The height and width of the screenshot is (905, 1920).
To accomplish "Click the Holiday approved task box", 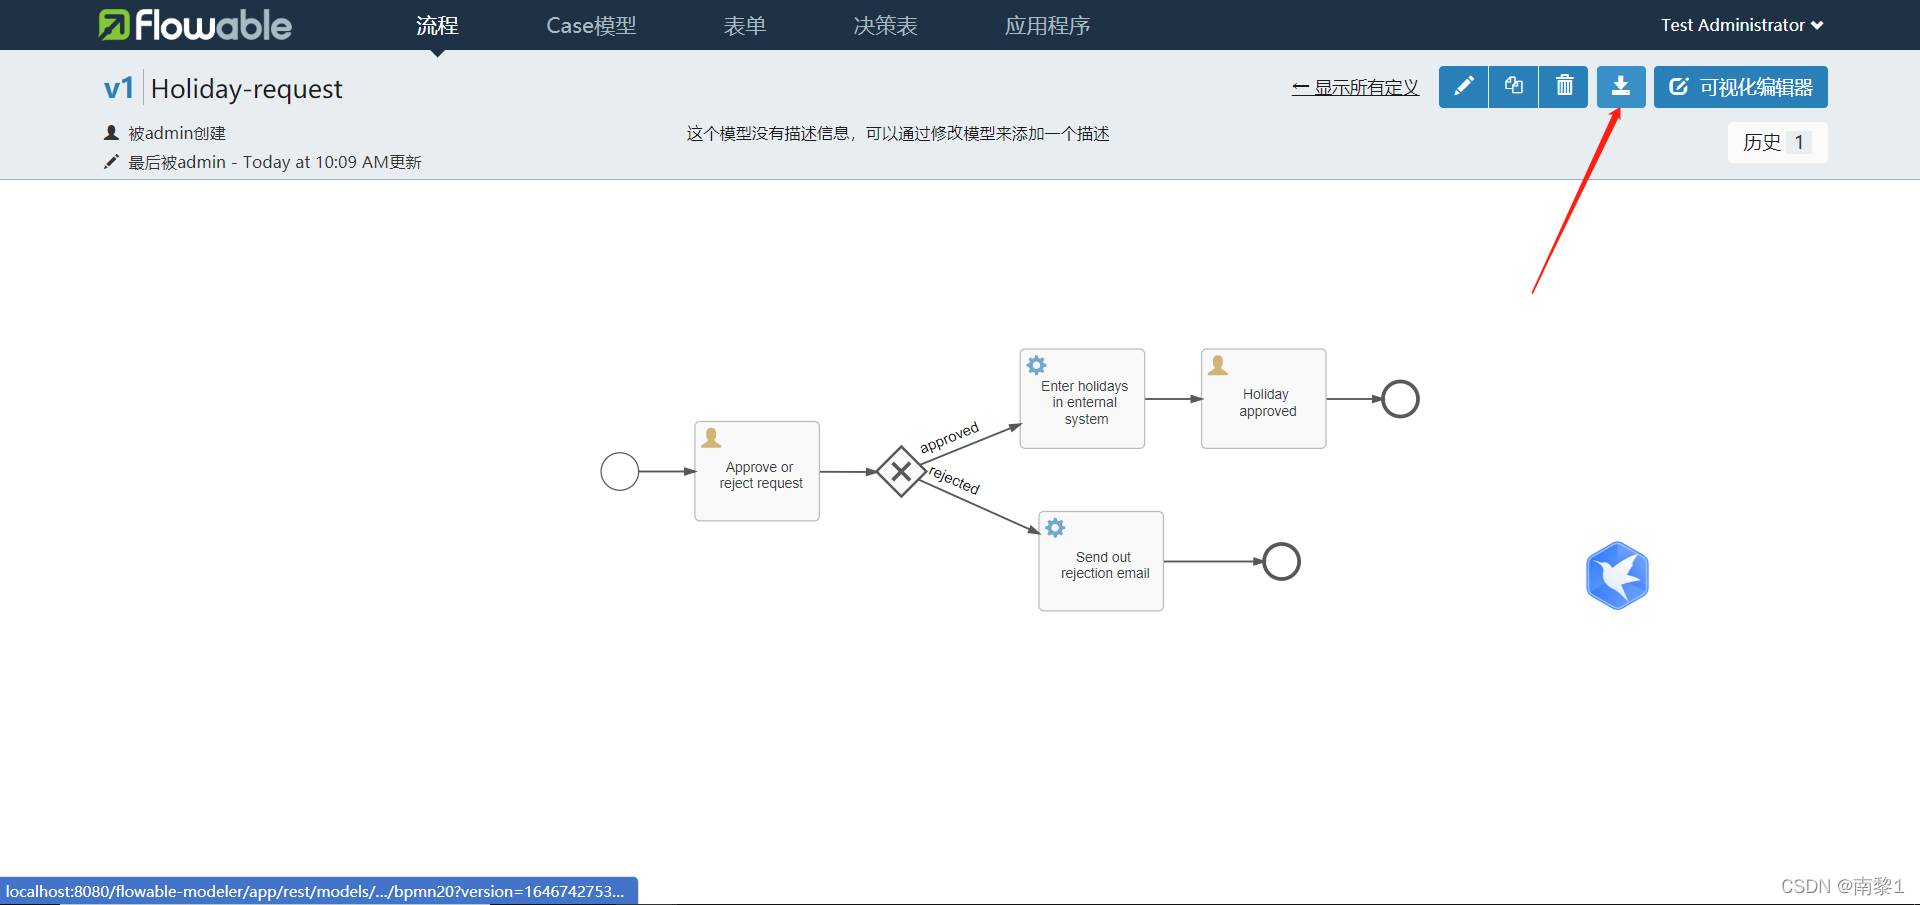I will [x=1263, y=398].
